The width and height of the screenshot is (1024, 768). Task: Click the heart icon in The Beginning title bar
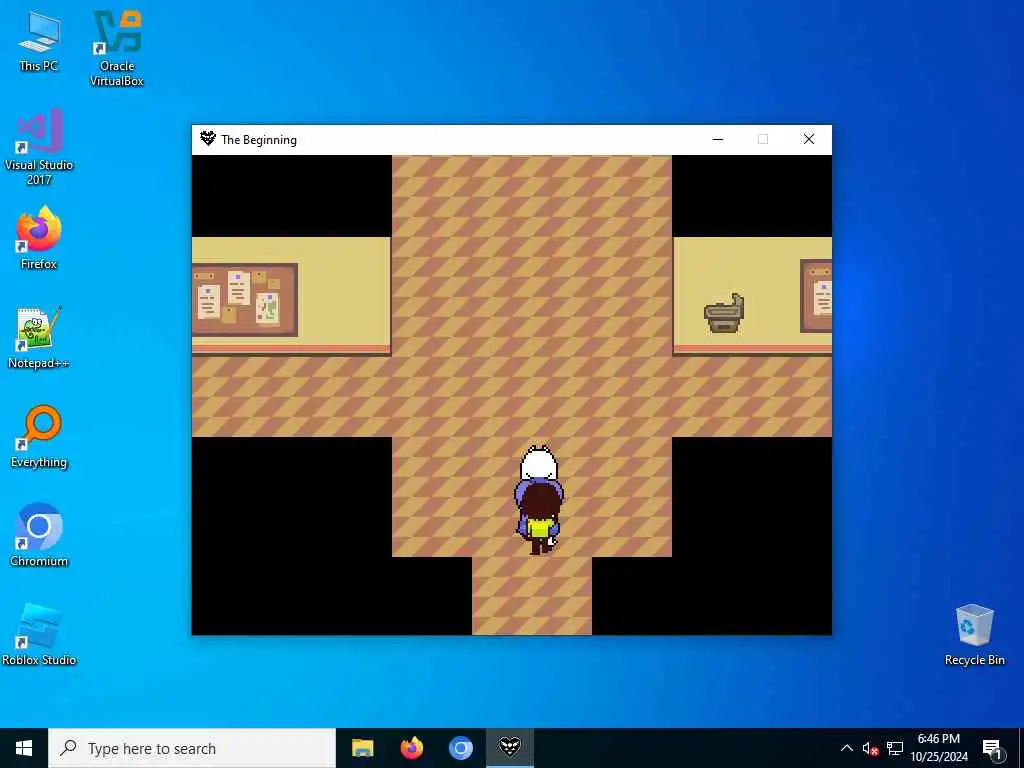[208, 138]
